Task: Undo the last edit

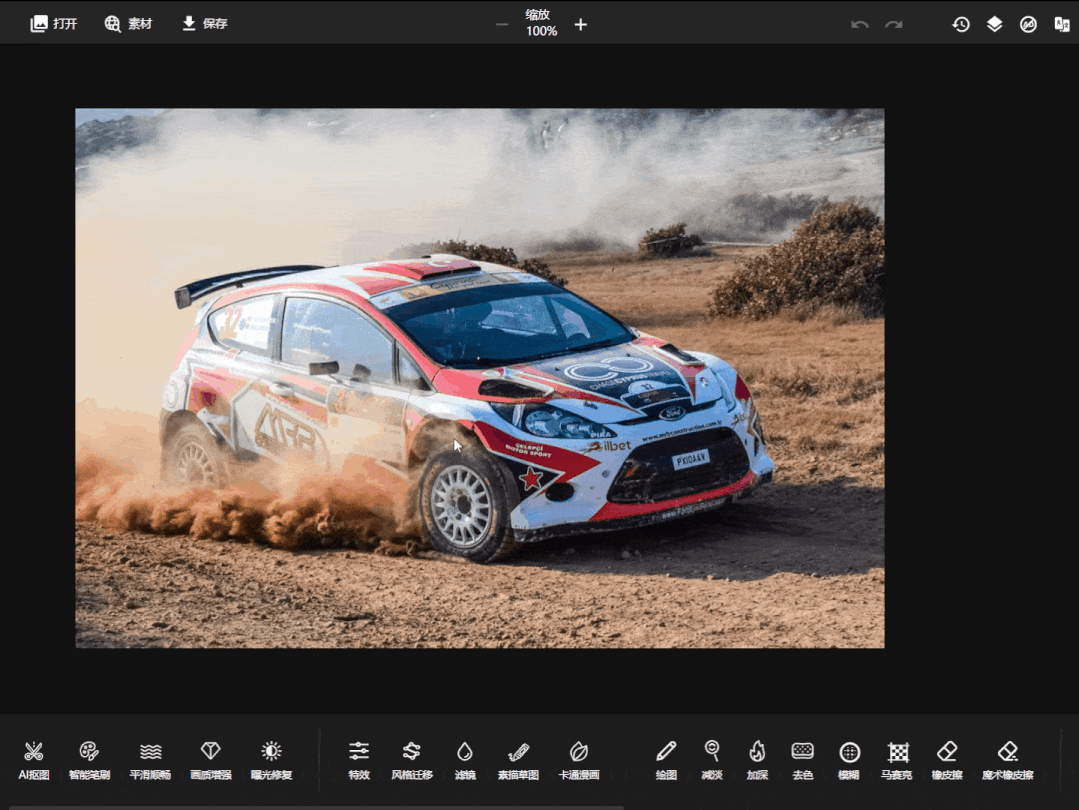Action: [x=859, y=25]
